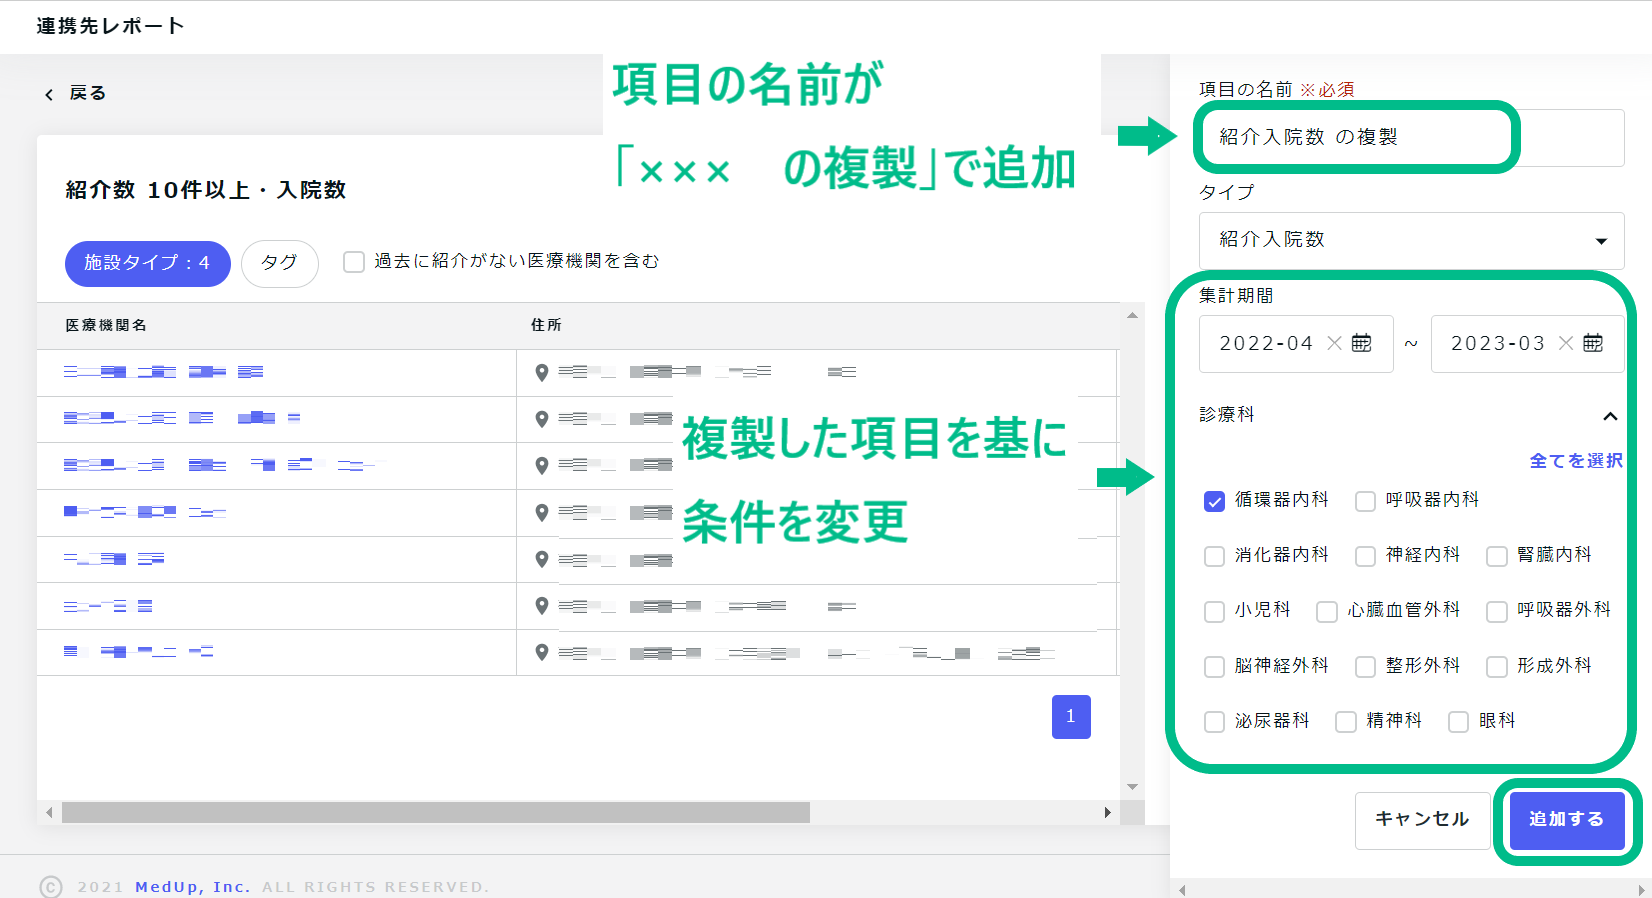Clear the 2023-03 end date with X
Image resolution: width=1652 pixels, height=898 pixels.
[1566, 343]
